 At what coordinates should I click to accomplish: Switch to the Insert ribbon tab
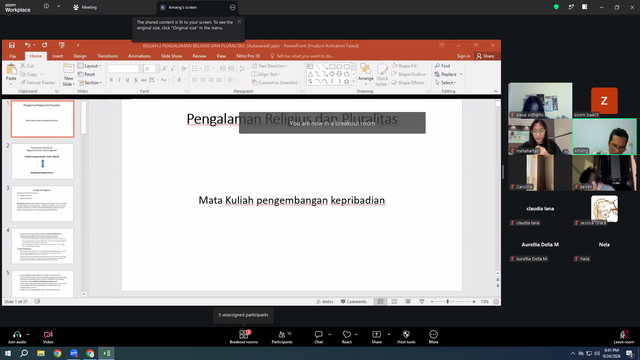tap(58, 56)
